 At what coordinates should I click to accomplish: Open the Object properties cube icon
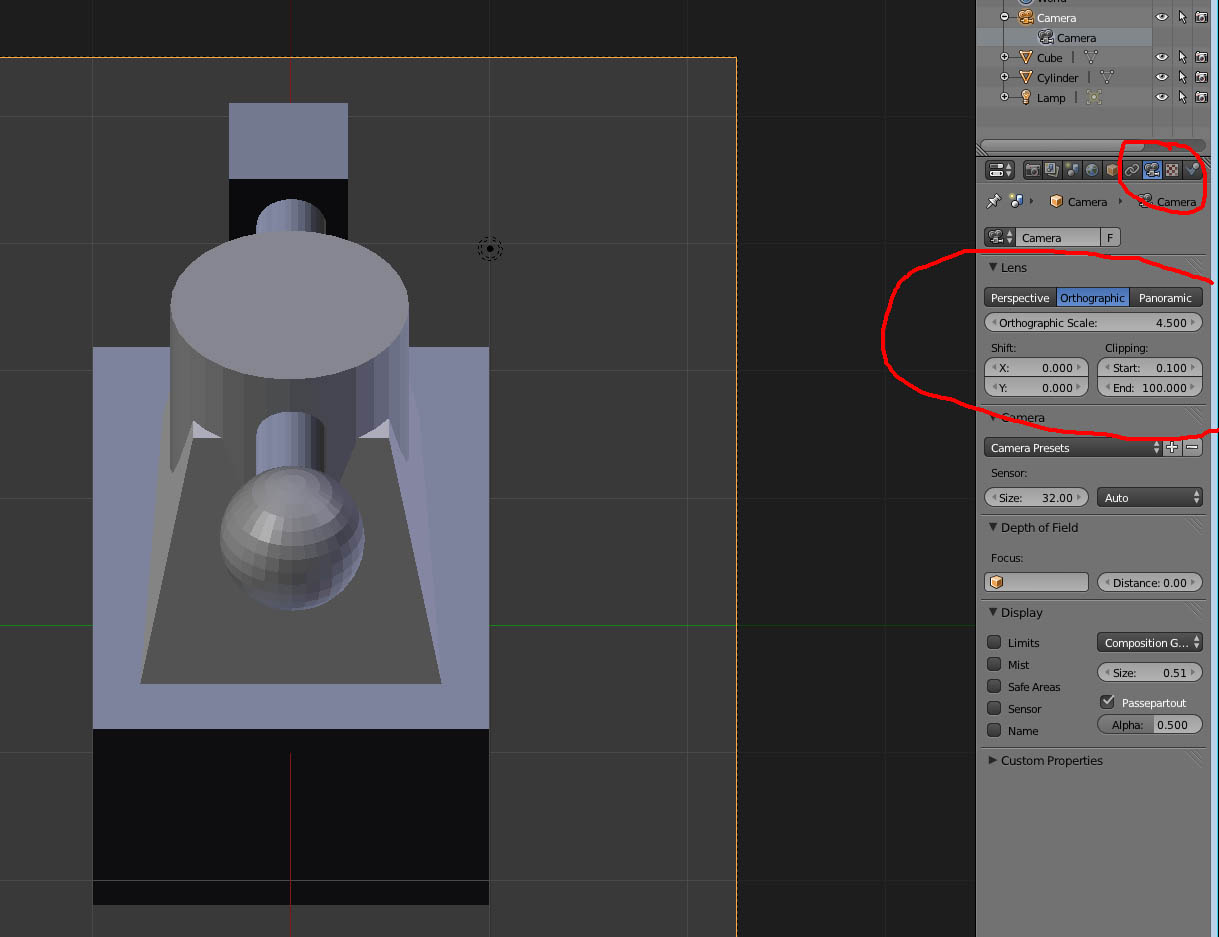point(1111,170)
